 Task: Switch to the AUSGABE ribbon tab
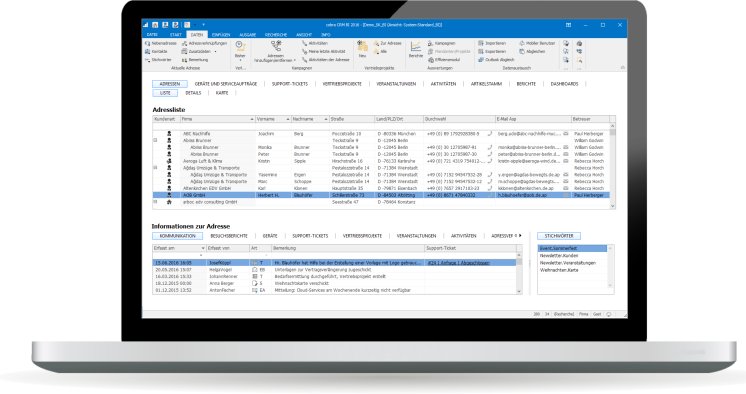click(x=247, y=35)
